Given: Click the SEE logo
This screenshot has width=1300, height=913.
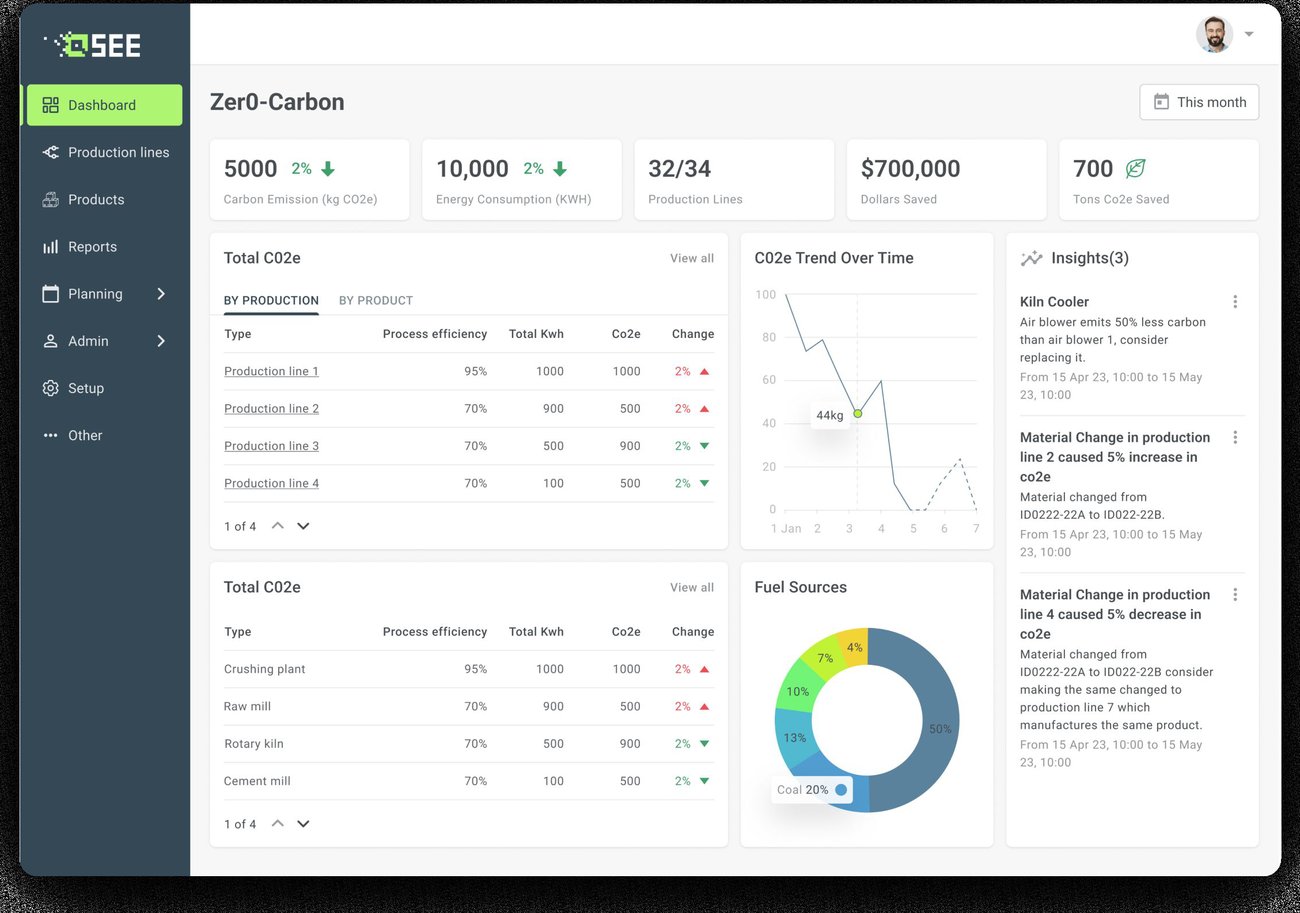Looking at the screenshot, I should [x=92, y=44].
